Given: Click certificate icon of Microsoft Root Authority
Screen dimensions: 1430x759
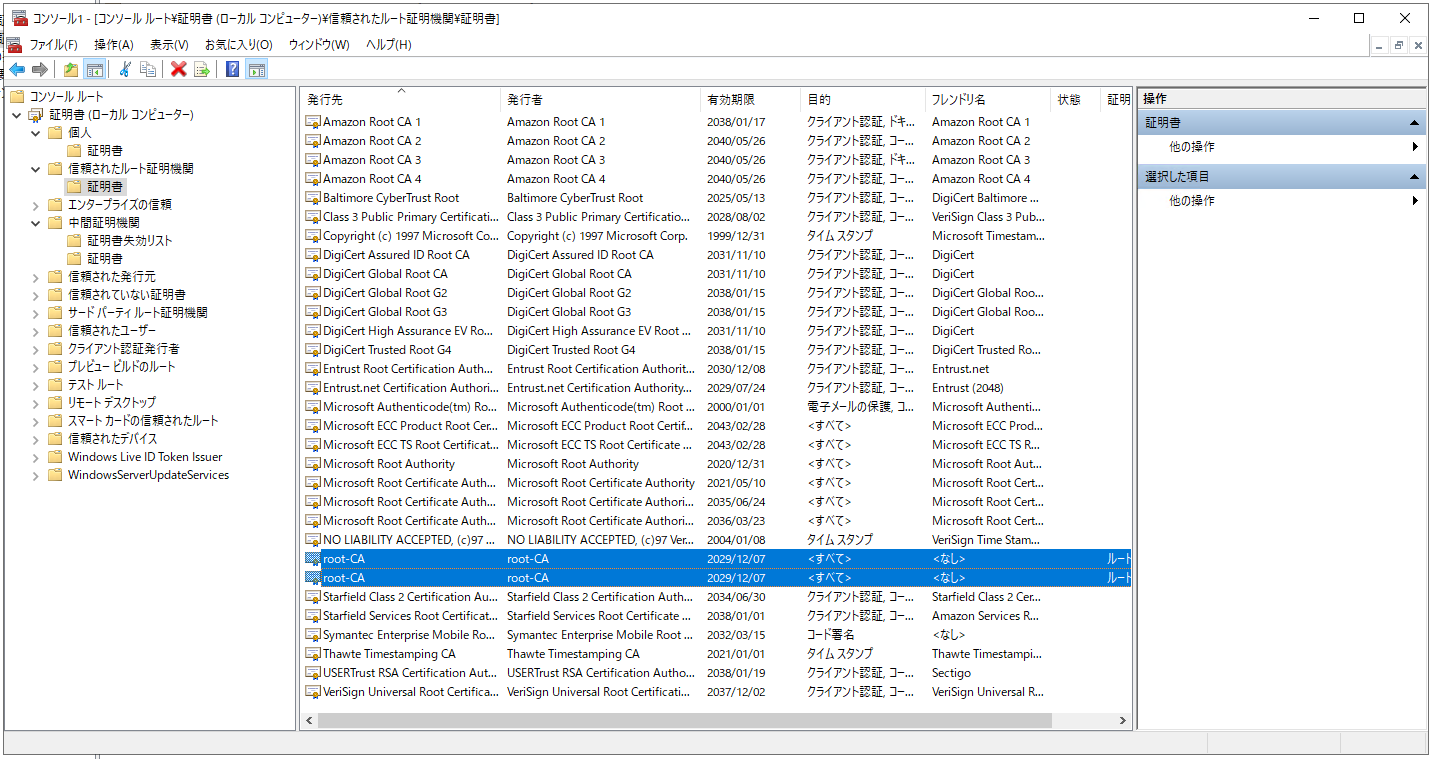Looking at the screenshot, I should point(313,464).
